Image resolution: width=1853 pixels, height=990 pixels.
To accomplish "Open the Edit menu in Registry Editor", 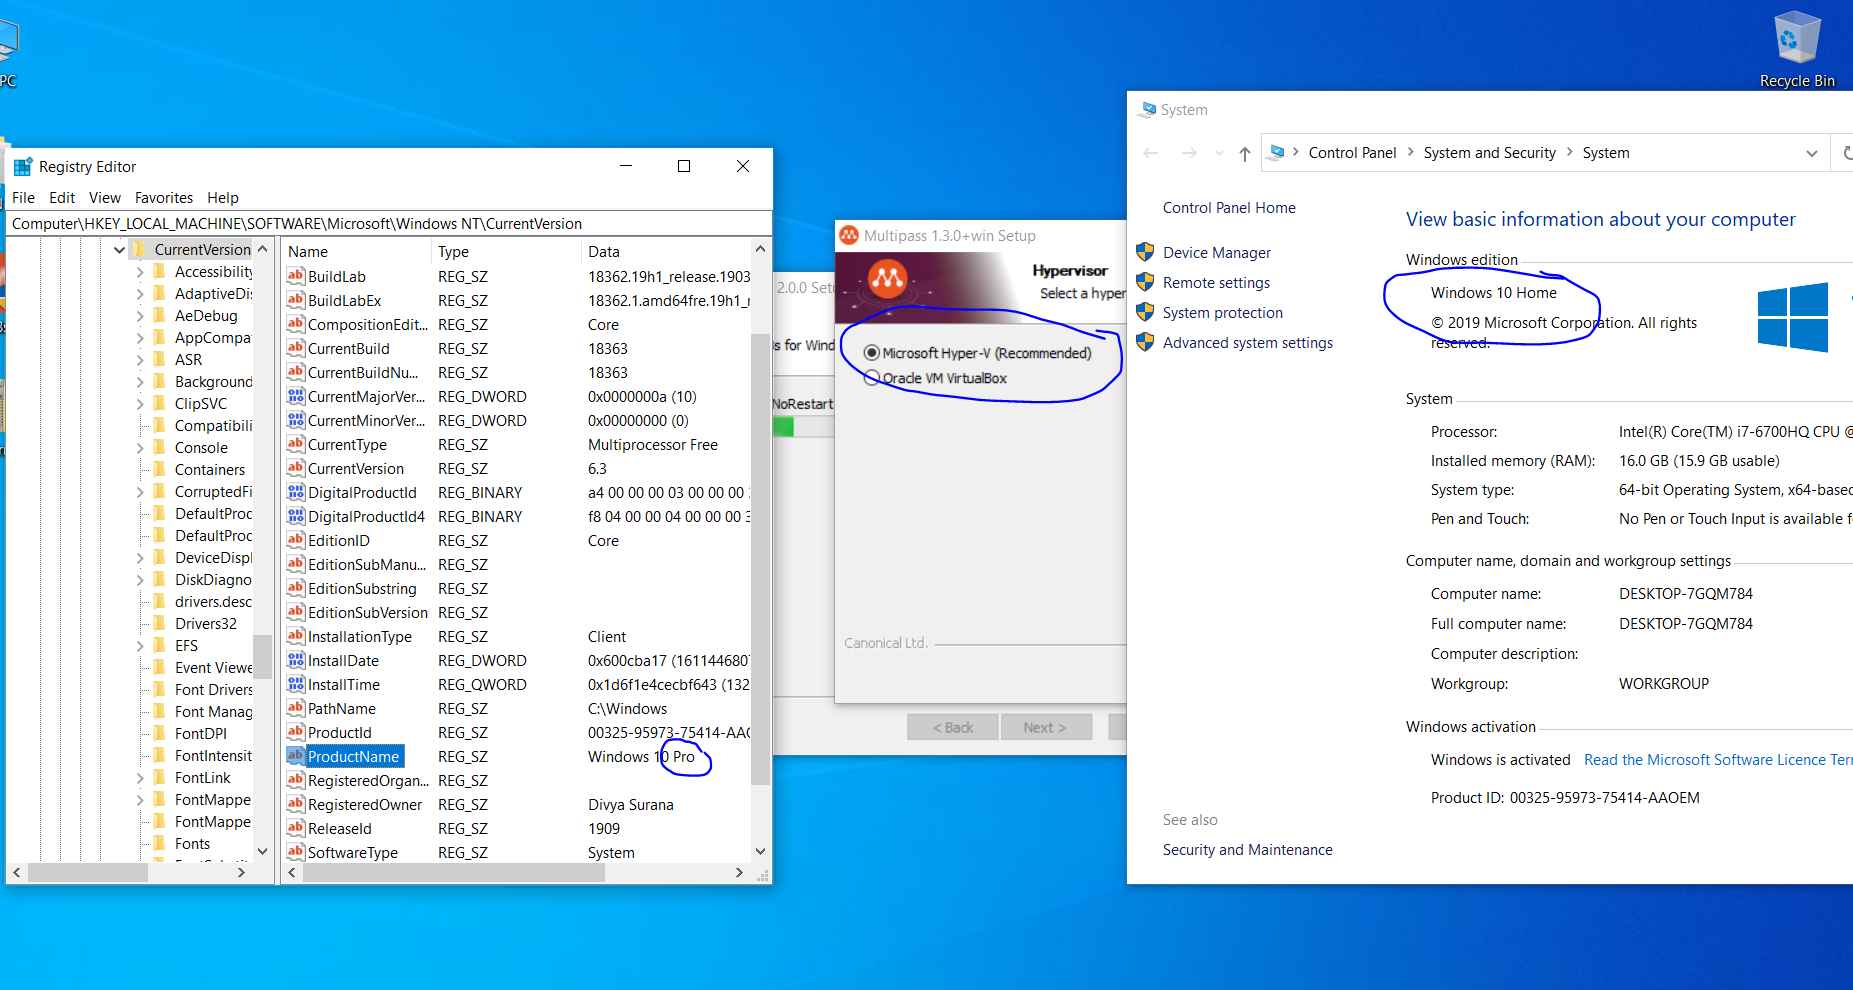I will 61,197.
